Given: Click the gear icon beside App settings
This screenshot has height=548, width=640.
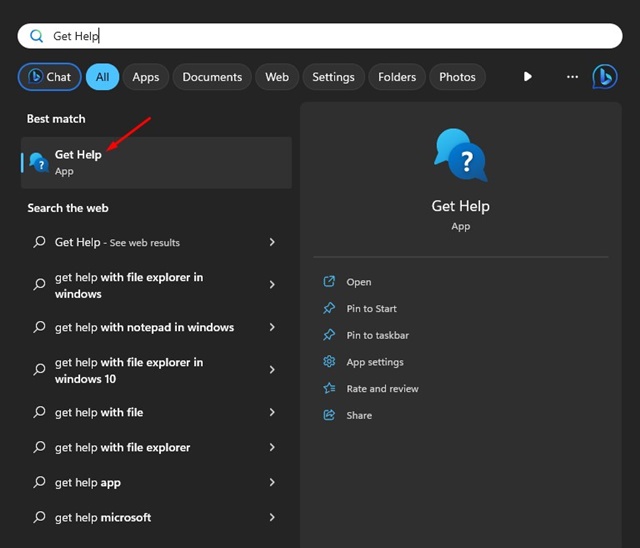Looking at the screenshot, I should (329, 362).
